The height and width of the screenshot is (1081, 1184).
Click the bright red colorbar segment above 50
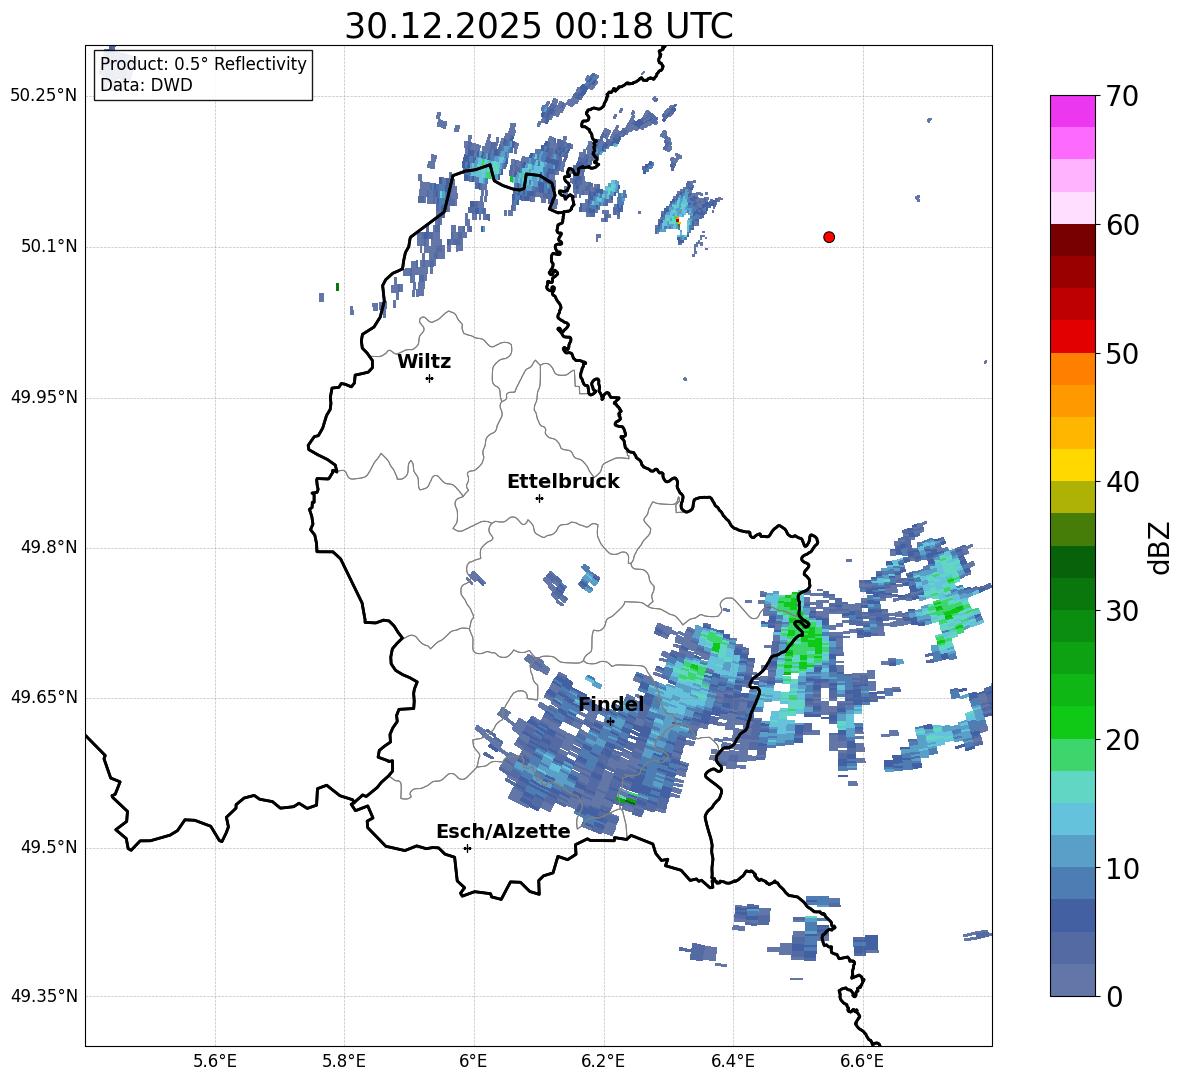coord(1073,337)
